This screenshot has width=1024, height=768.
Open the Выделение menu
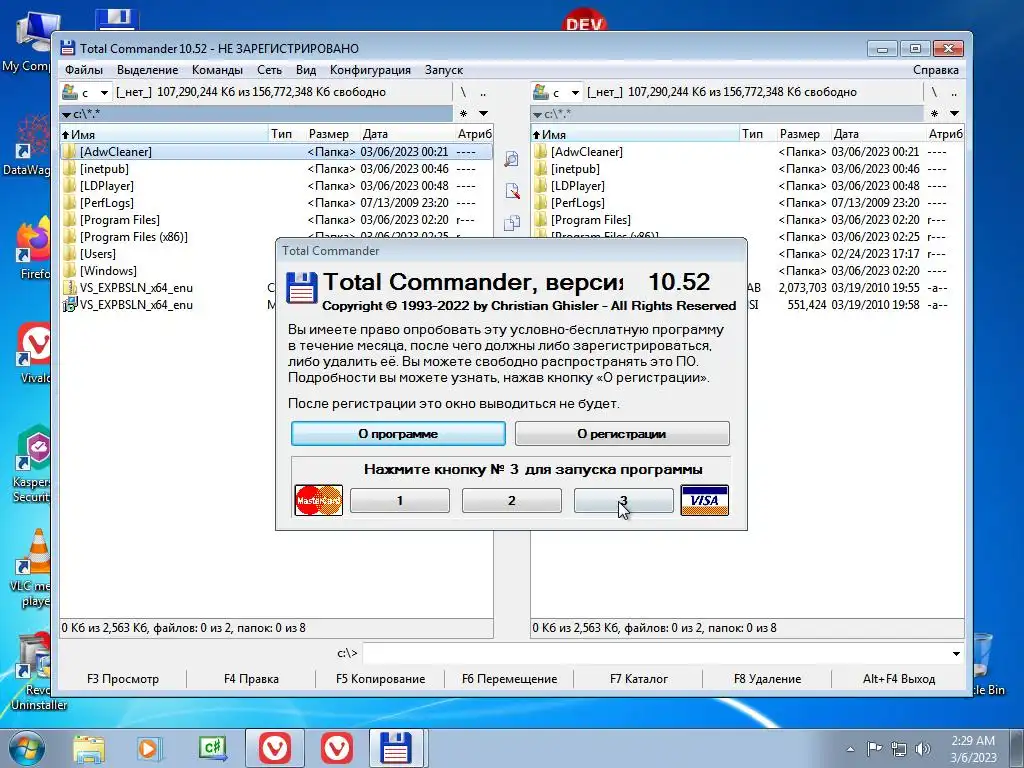[148, 70]
